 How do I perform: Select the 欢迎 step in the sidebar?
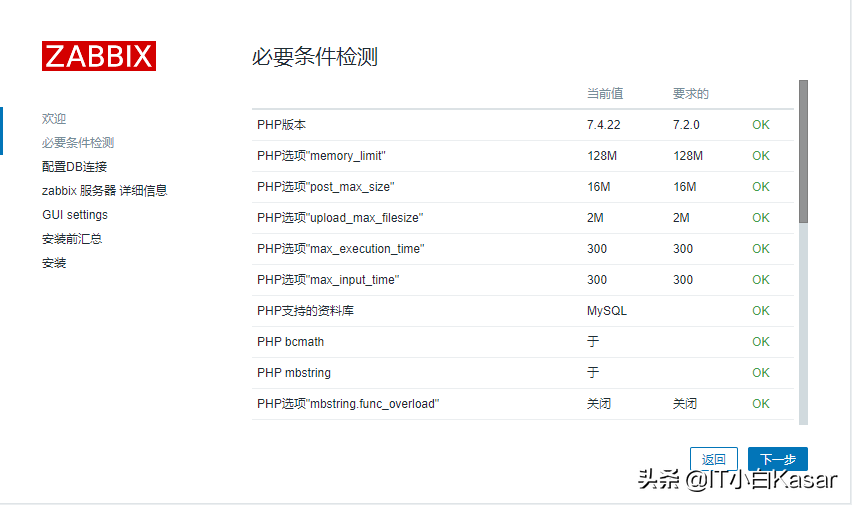pos(54,119)
